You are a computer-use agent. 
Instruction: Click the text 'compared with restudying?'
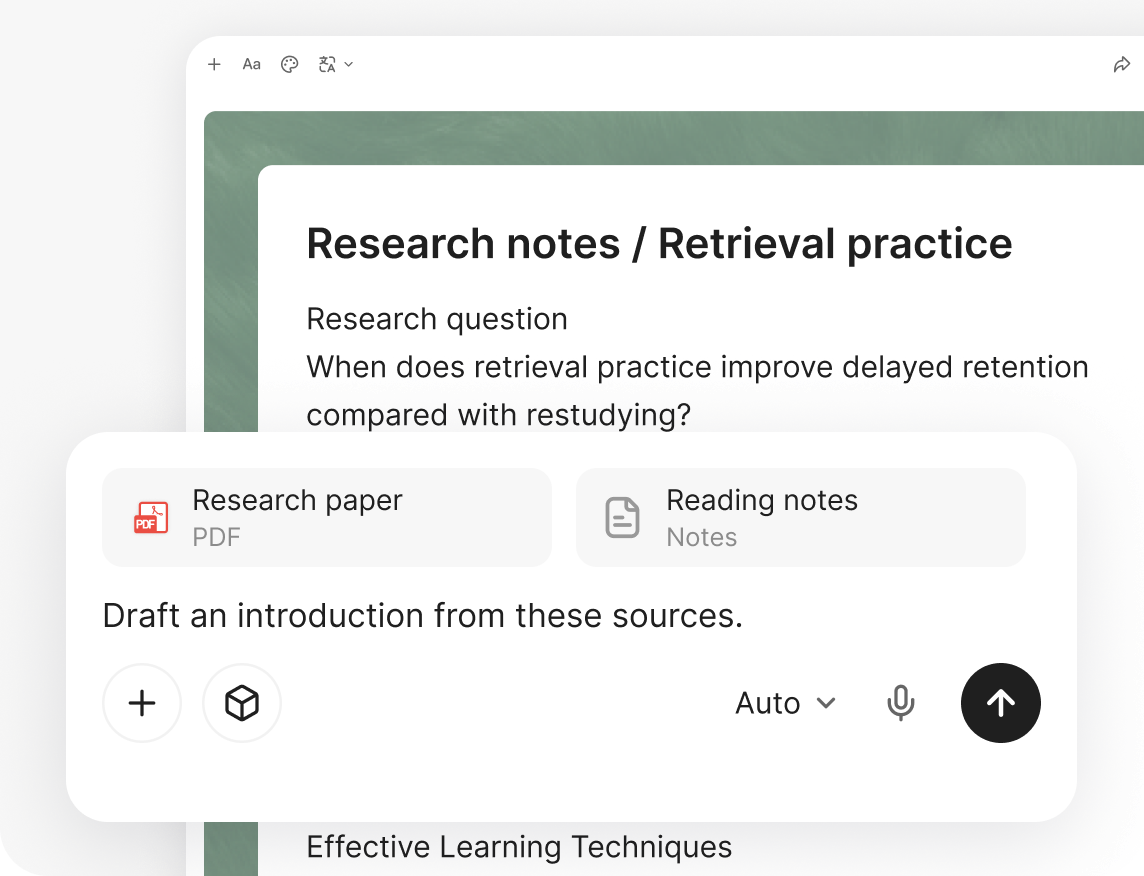[498, 415]
